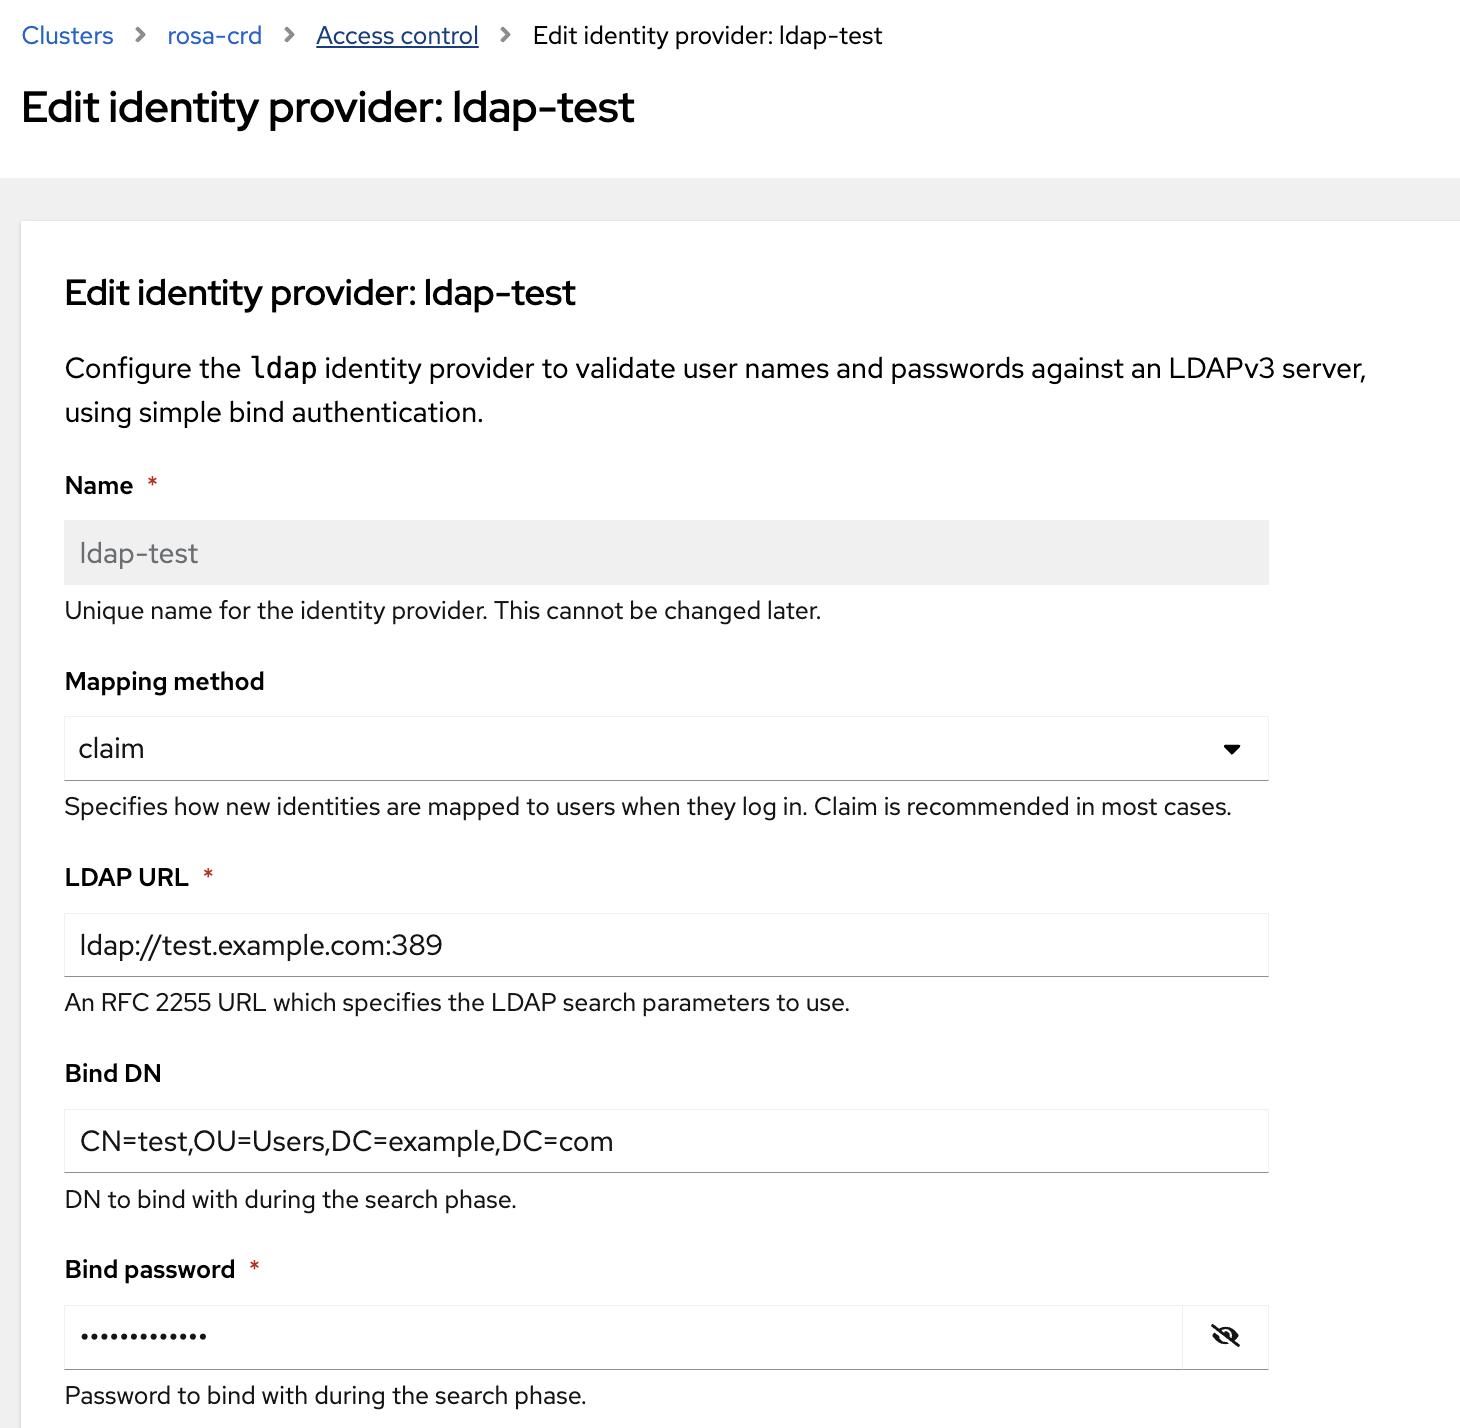Image resolution: width=1460 pixels, height=1428 pixels.
Task: Open the rosa-crd cluster page
Action: click(x=214, y=35)
